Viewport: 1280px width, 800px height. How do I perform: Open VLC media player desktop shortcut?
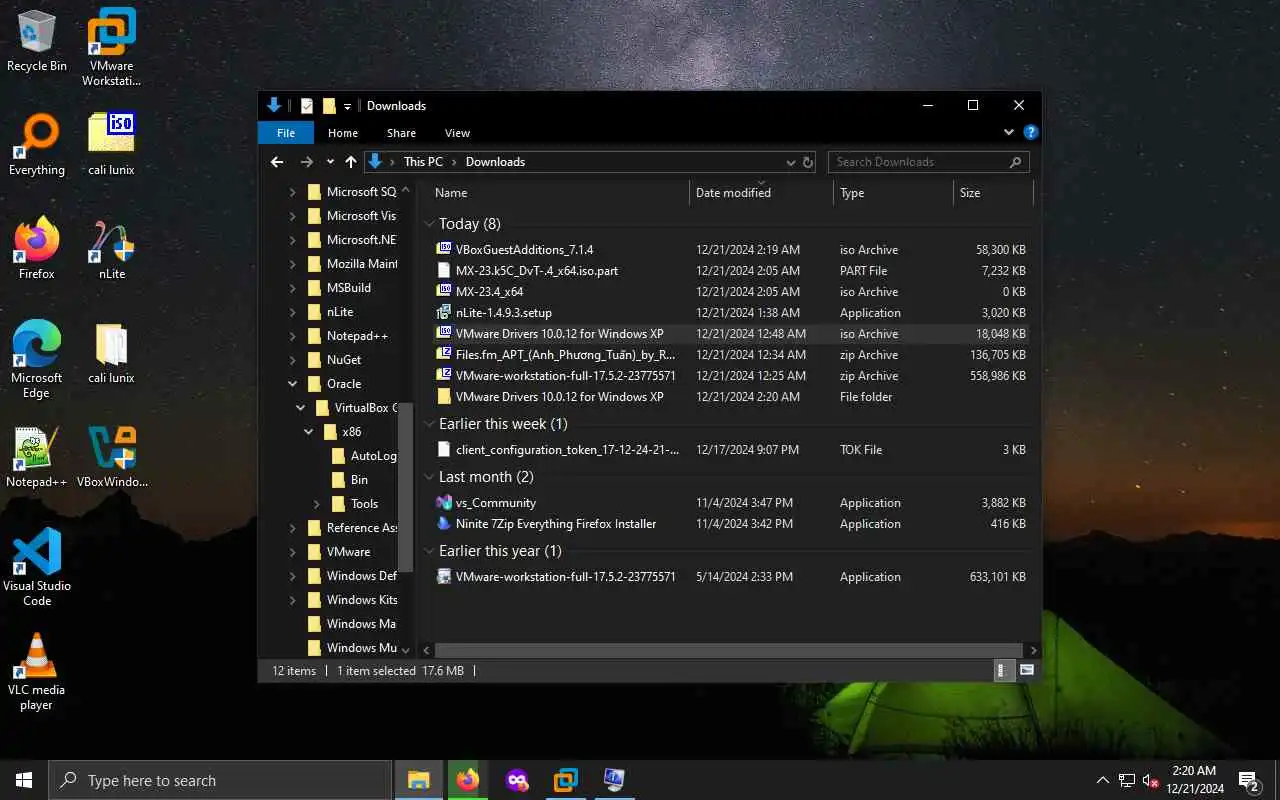[37, 671]
